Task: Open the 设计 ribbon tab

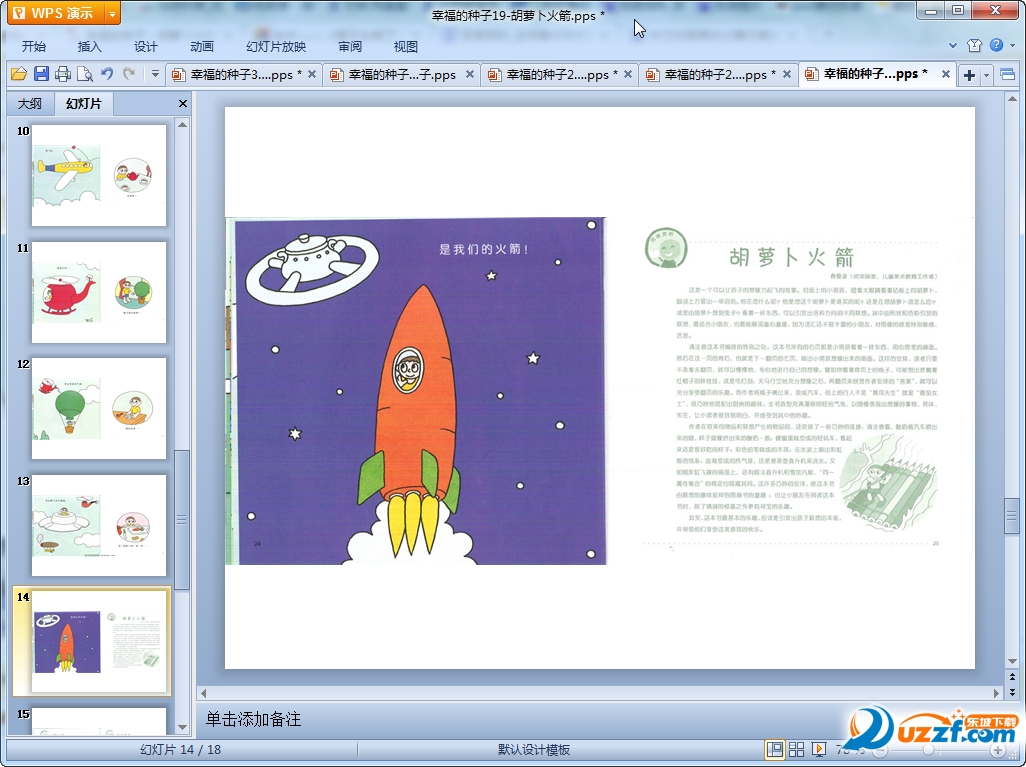Action: [145, 46]
